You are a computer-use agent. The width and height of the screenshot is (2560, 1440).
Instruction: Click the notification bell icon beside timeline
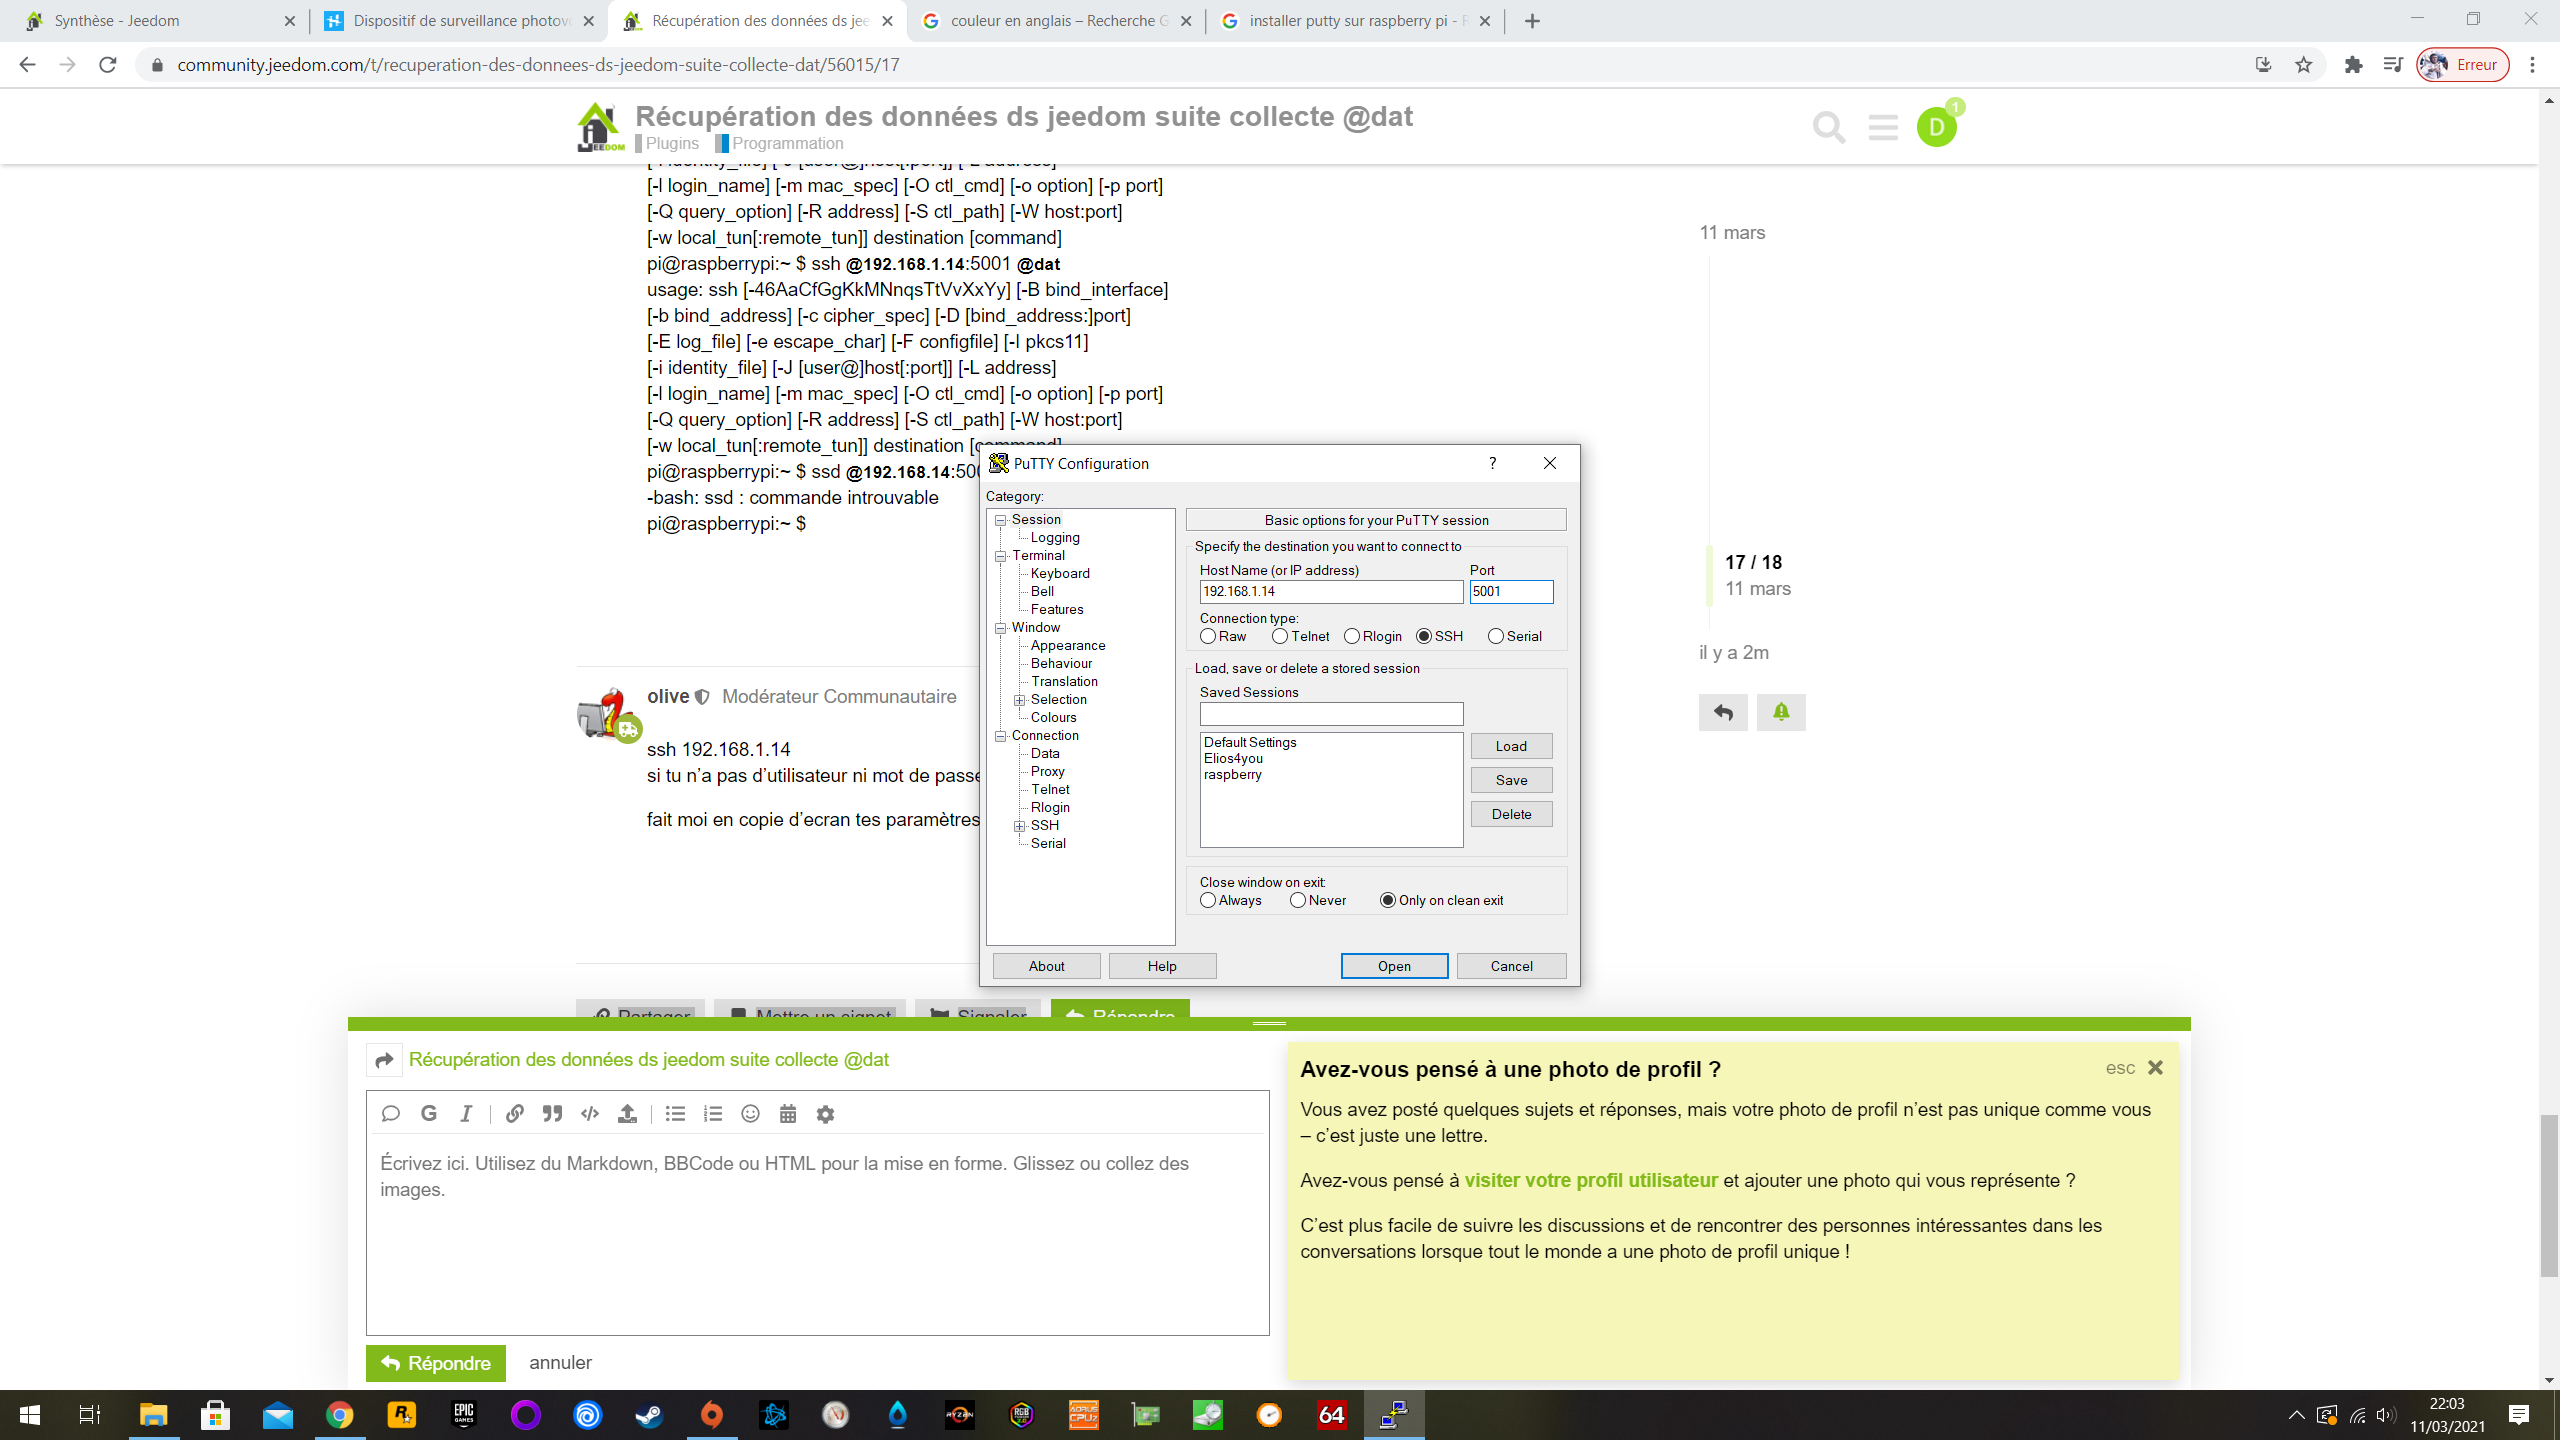1781,712
